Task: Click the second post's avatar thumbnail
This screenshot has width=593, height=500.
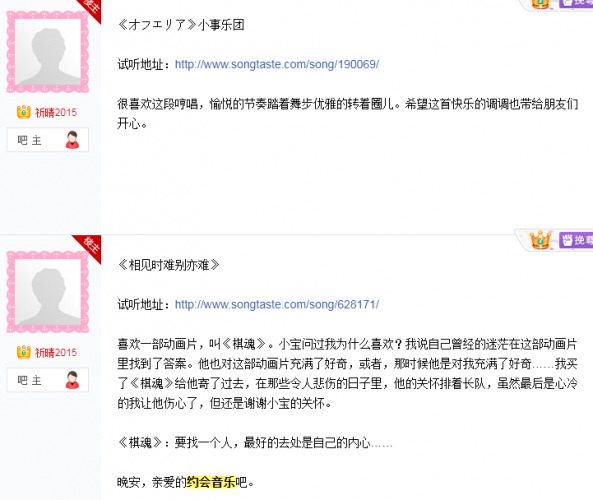Action: [48, 292]
